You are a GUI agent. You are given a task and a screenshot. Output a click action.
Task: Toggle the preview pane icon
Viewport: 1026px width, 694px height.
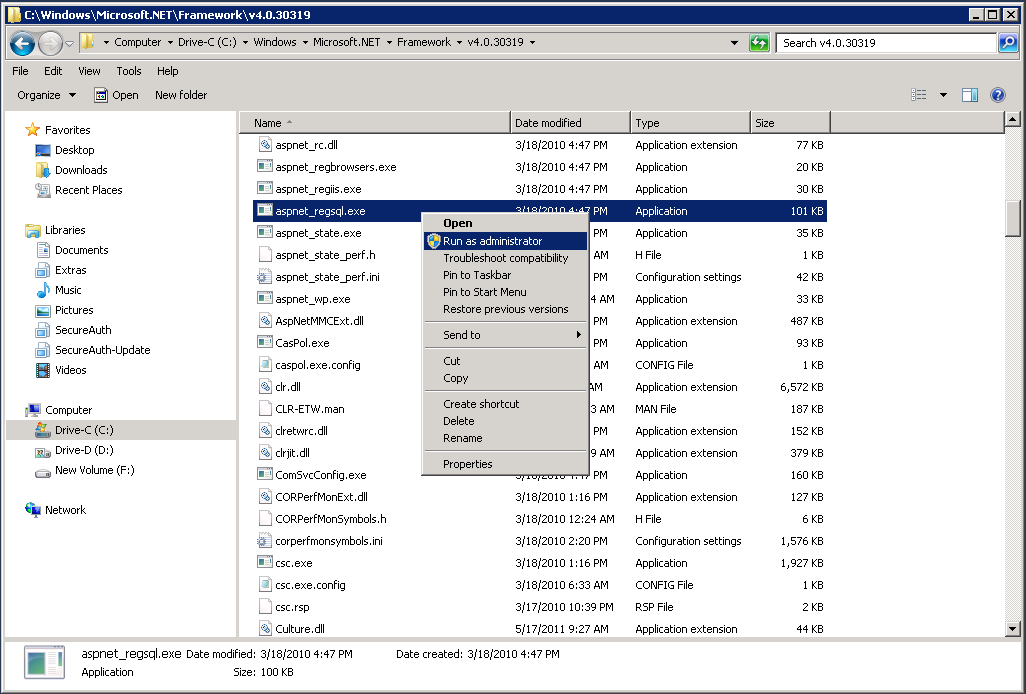[969, 95]
